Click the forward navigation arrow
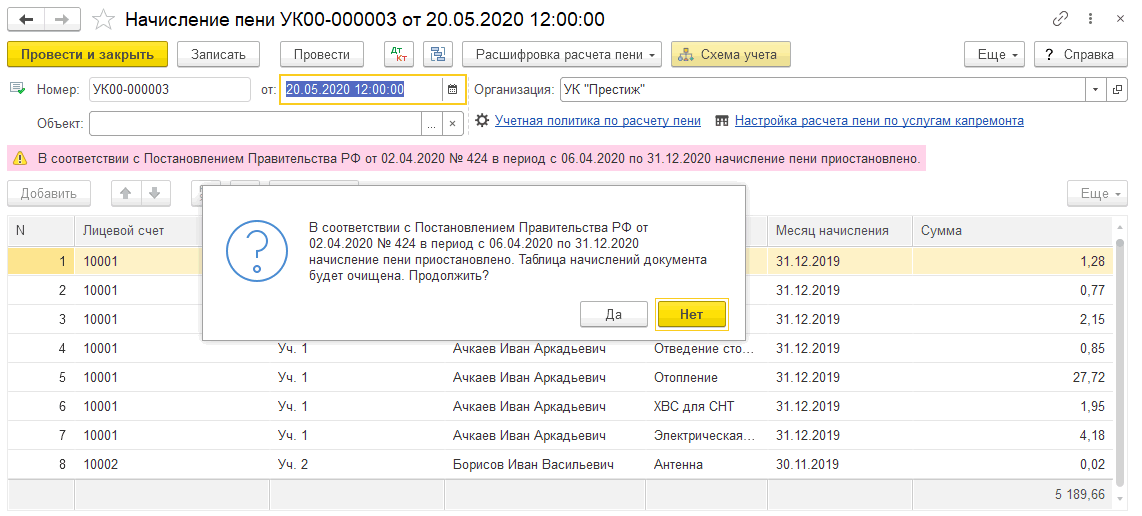This screenshot has width=1142, height=516. (x=61, y=19)
